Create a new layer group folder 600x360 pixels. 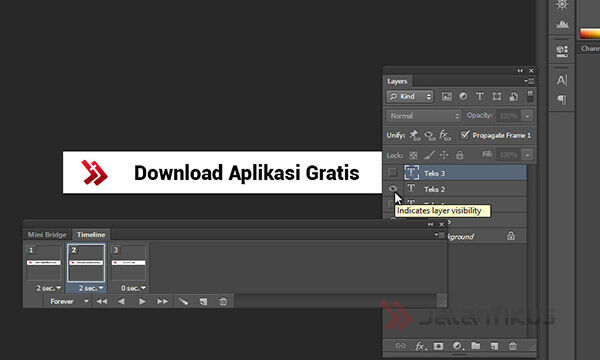tap(476, 346)
